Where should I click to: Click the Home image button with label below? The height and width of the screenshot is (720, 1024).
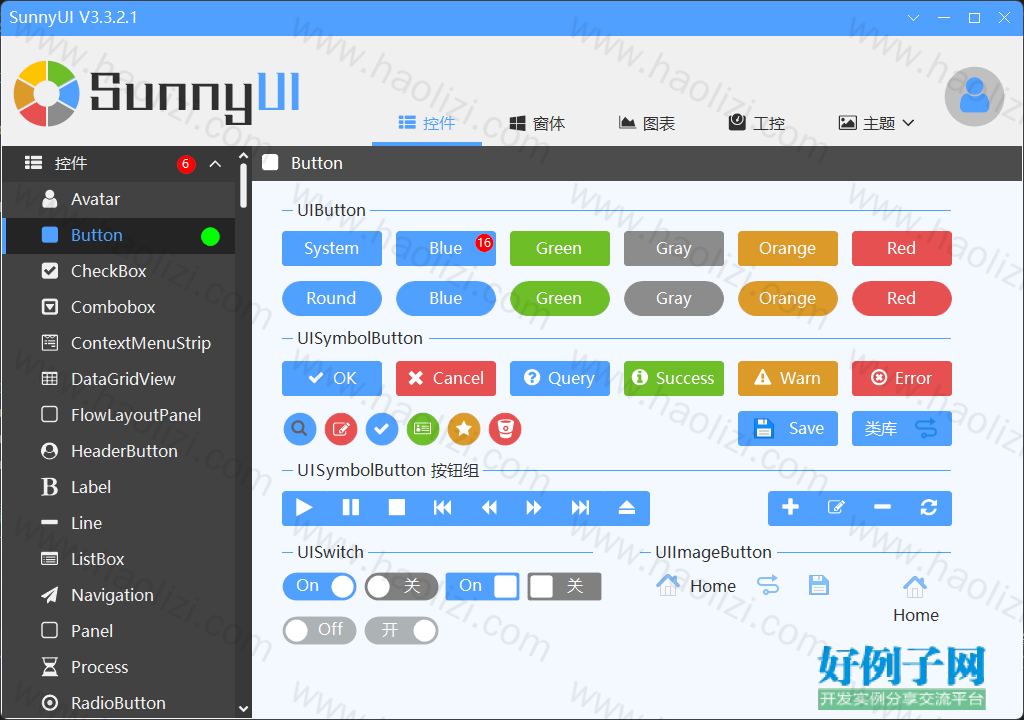[916, 600]
